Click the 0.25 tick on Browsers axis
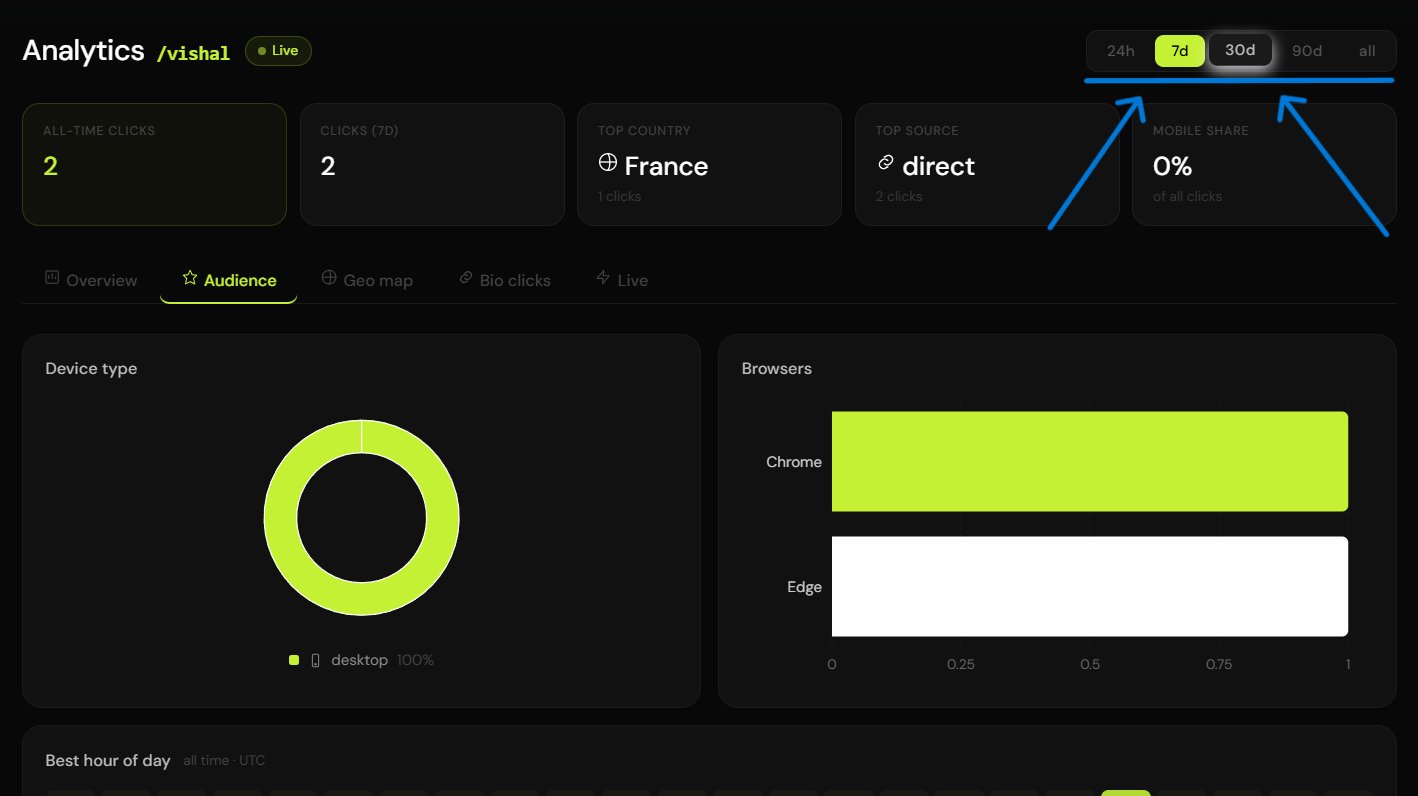The height and width of the screenshot is (796, 1418). 961,665
